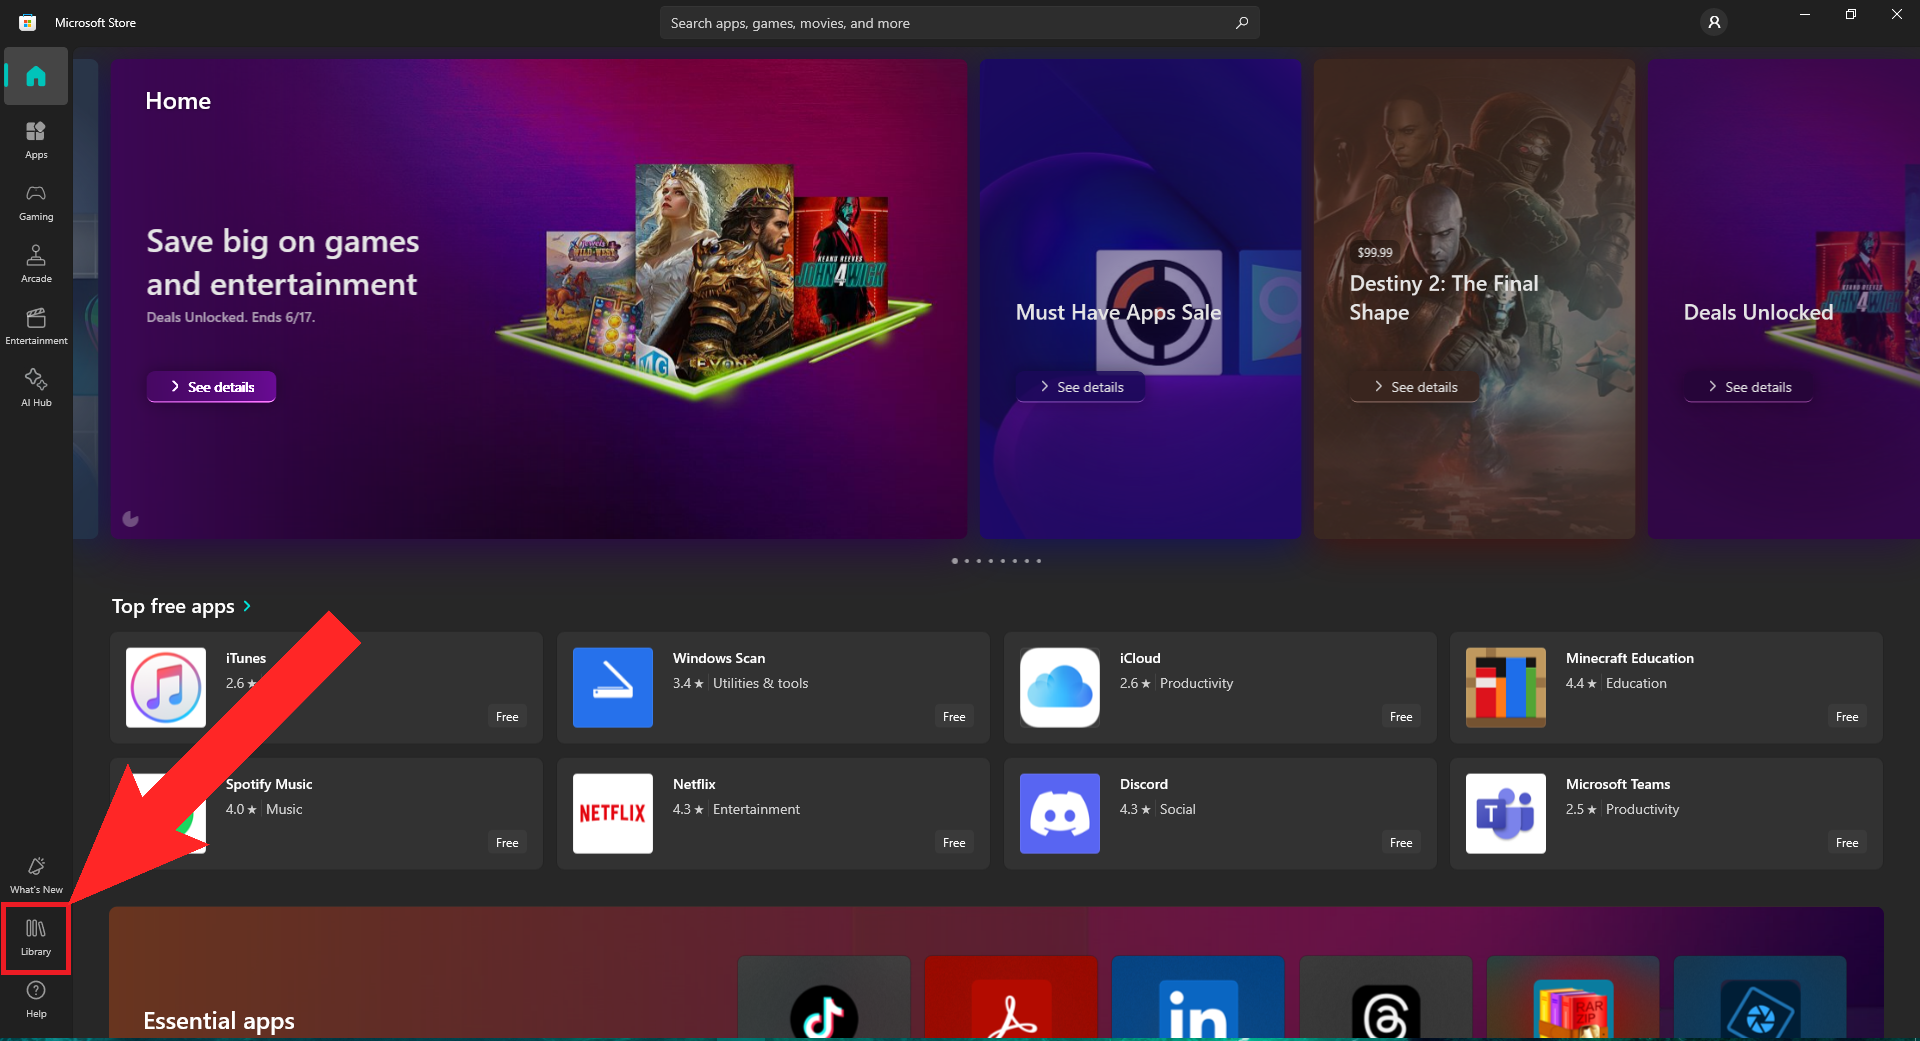Go to the Gaming section
Screen dimensions: 1920x1041
(36, 202)
